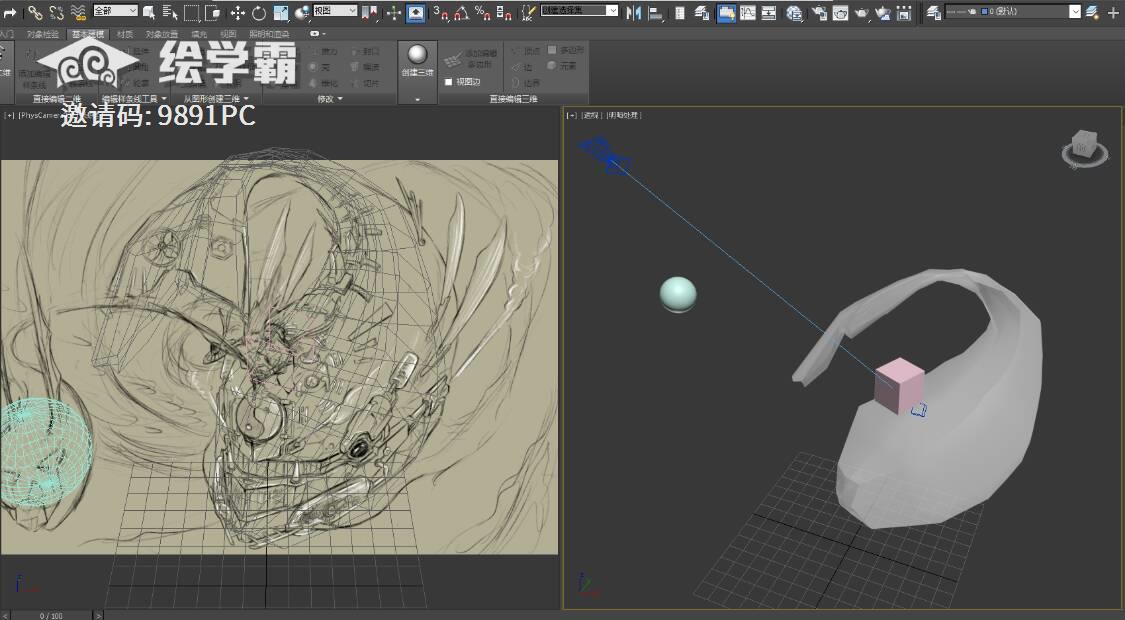
Task: Switch to the 材质 ribbon tab
Action: [x=125, y=33]
